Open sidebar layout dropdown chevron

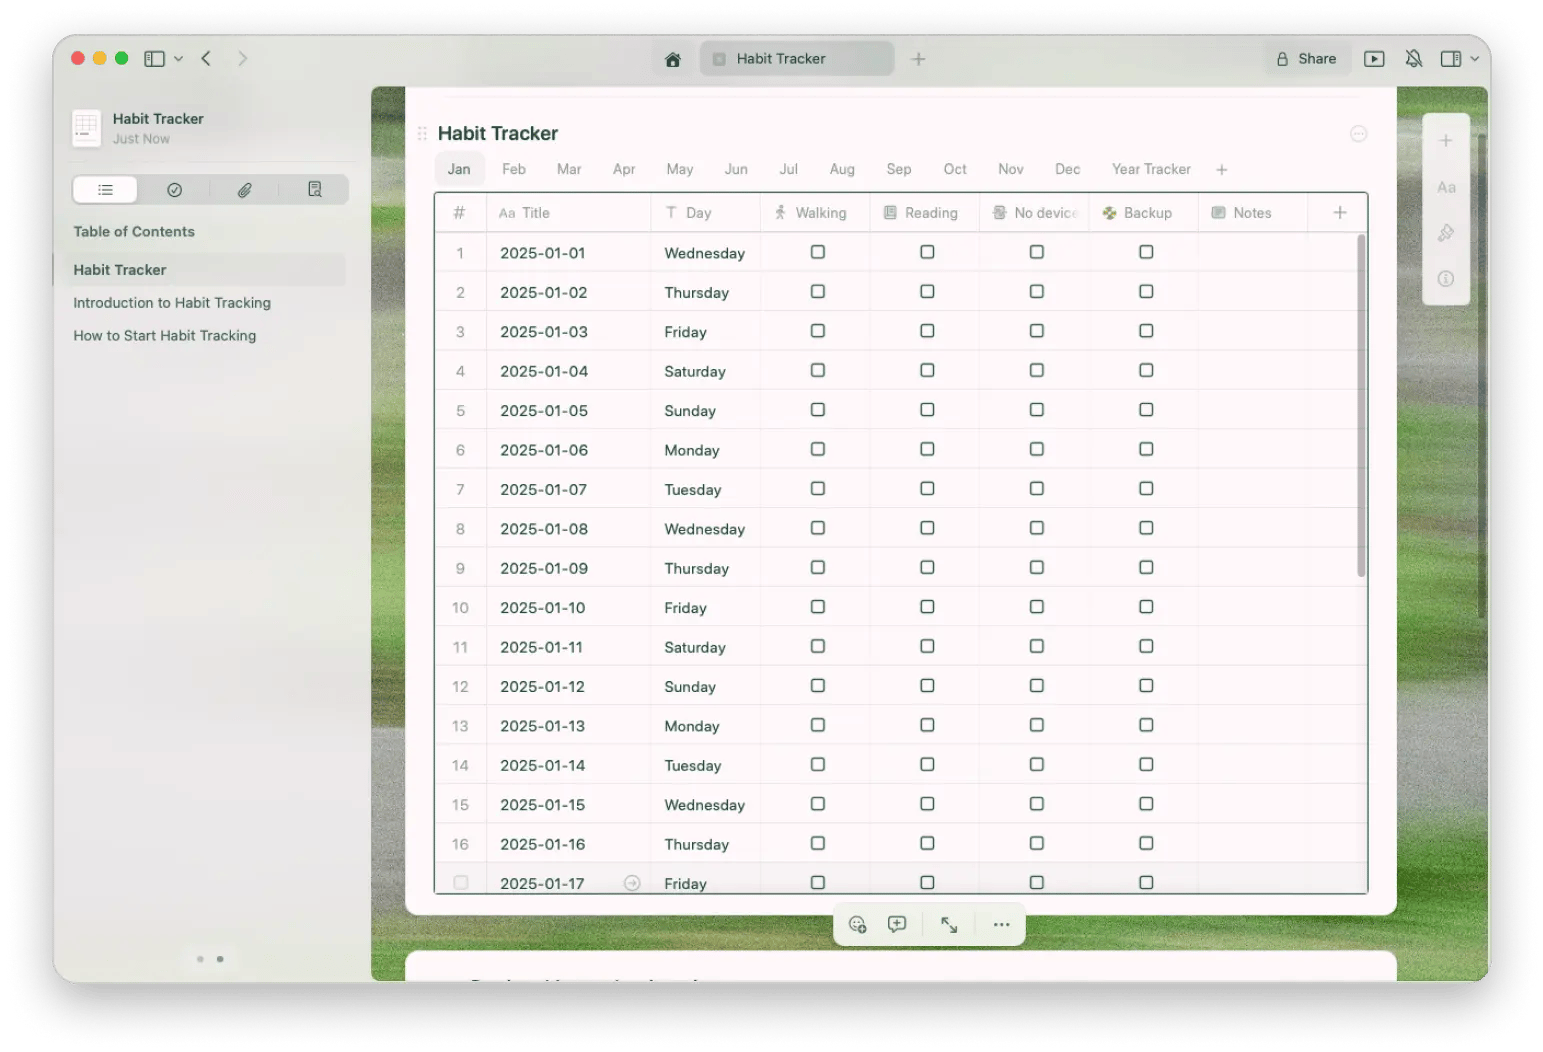click(x=178, y=59)
